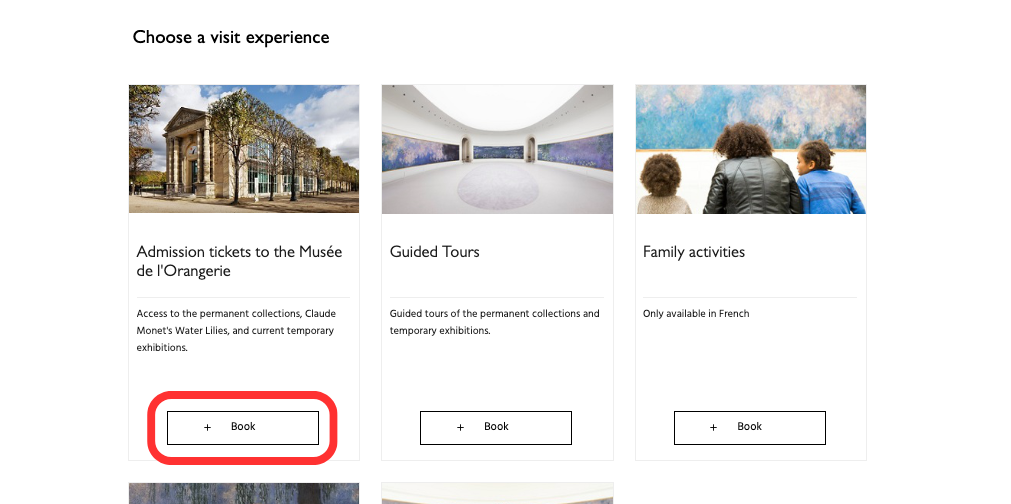Click the 'Book' label in the Admission button
The width and height of the screenshot is (1011, 504).
click(x=243, y=427)
